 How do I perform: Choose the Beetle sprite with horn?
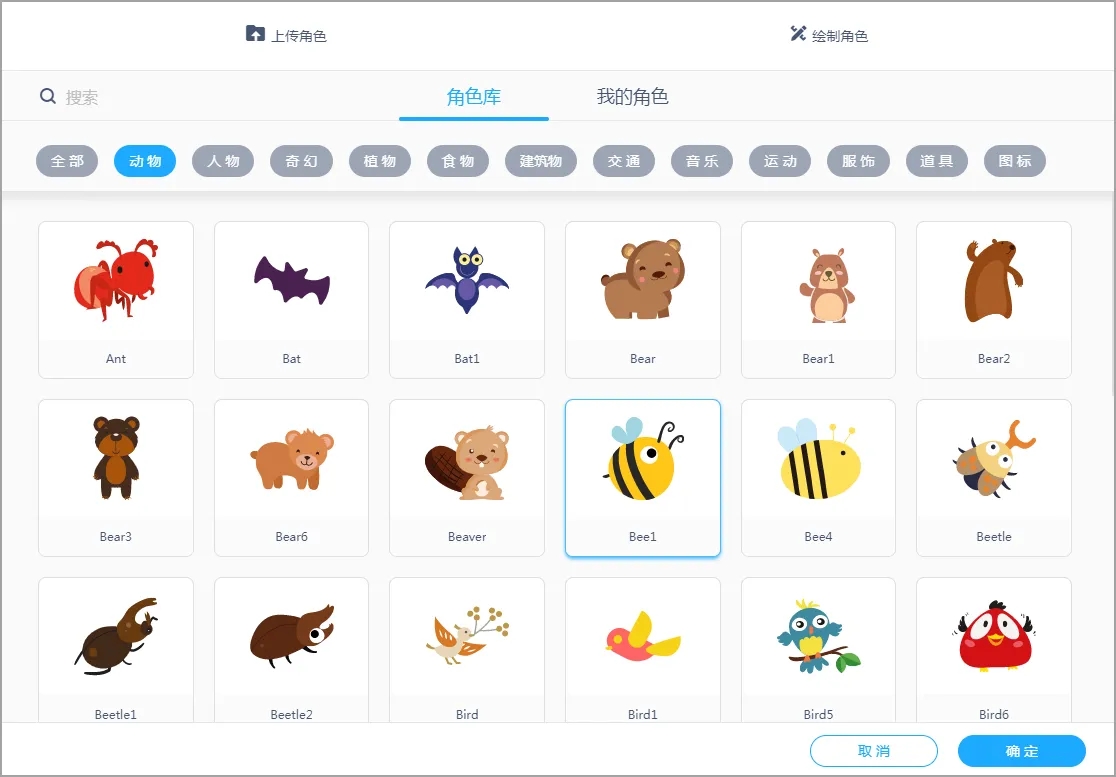[x=994, y=477]
